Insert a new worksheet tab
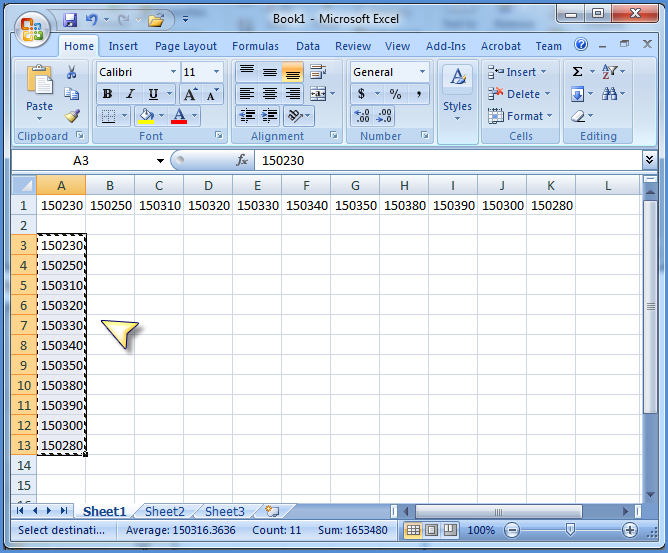This screenshot has height=553, width=668. pos(272,510)
